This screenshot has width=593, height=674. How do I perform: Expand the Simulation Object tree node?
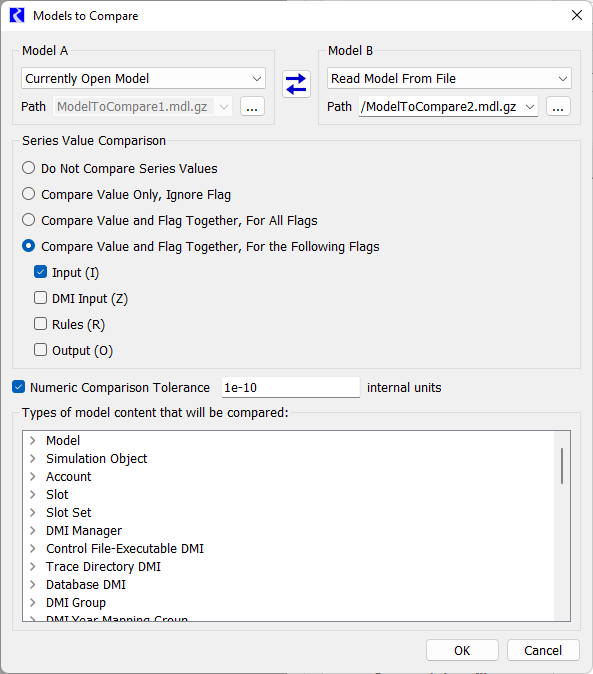(33, 459)
